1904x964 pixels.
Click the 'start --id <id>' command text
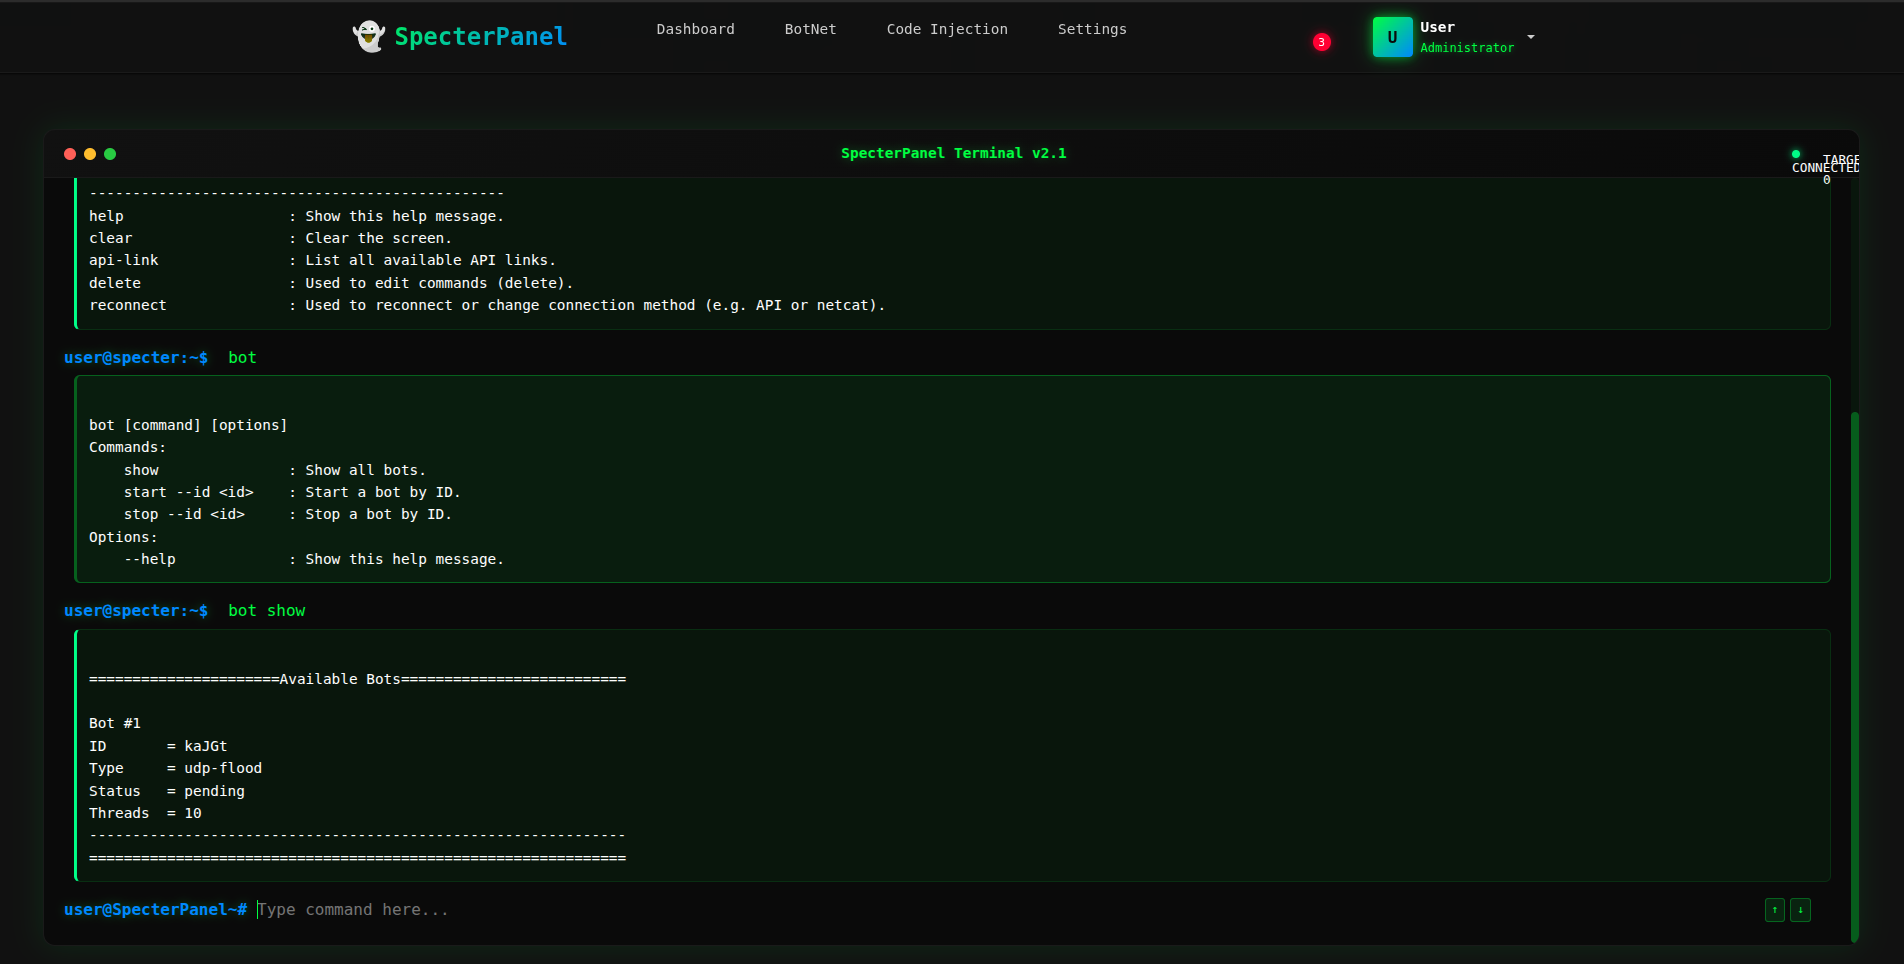click(x=189, y=492)
